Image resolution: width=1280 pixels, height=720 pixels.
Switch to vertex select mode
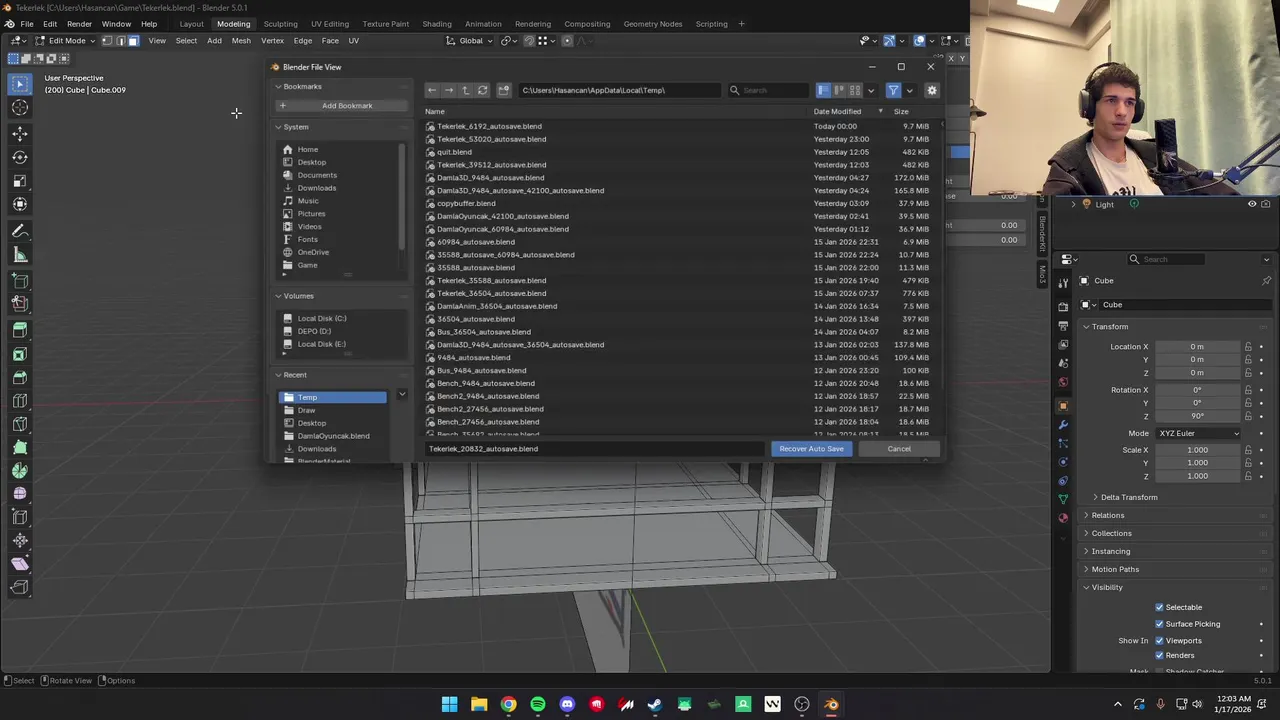tap(108, 41)
